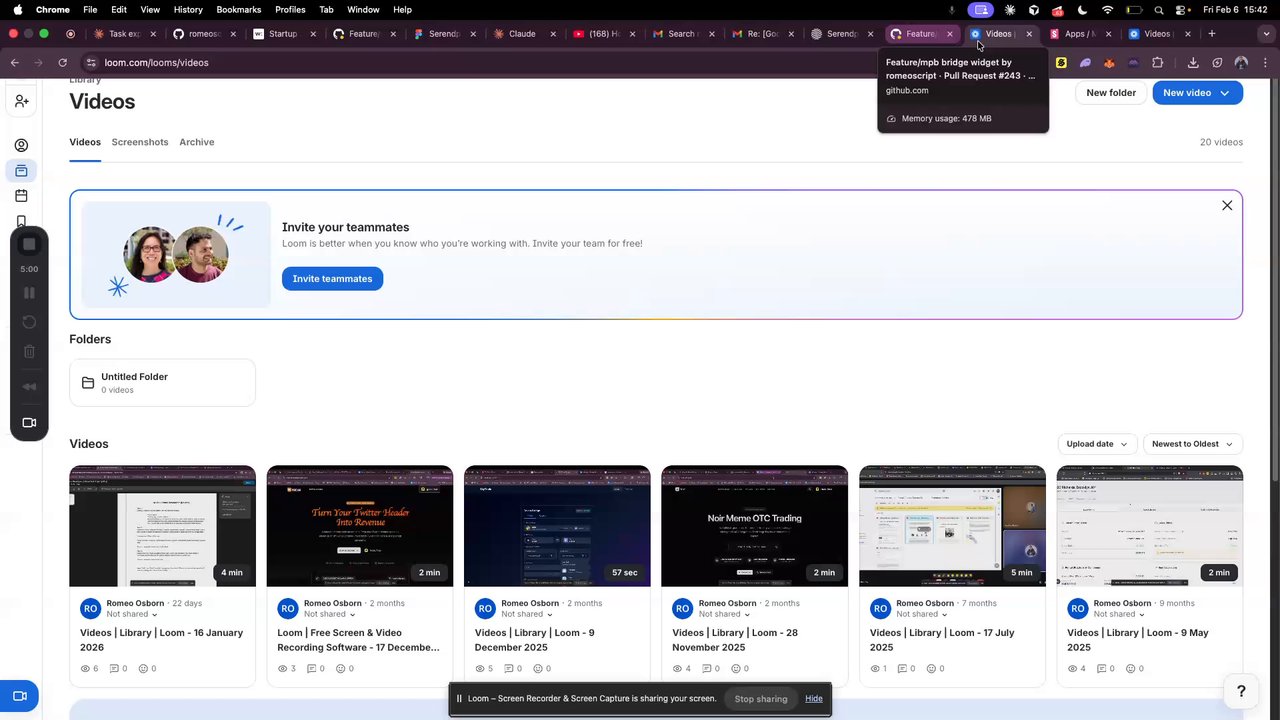The width and height of the screenshot is (1280, 720).
Task: Open the Chrome three-dot menu
Action: tap(1264, 62)
